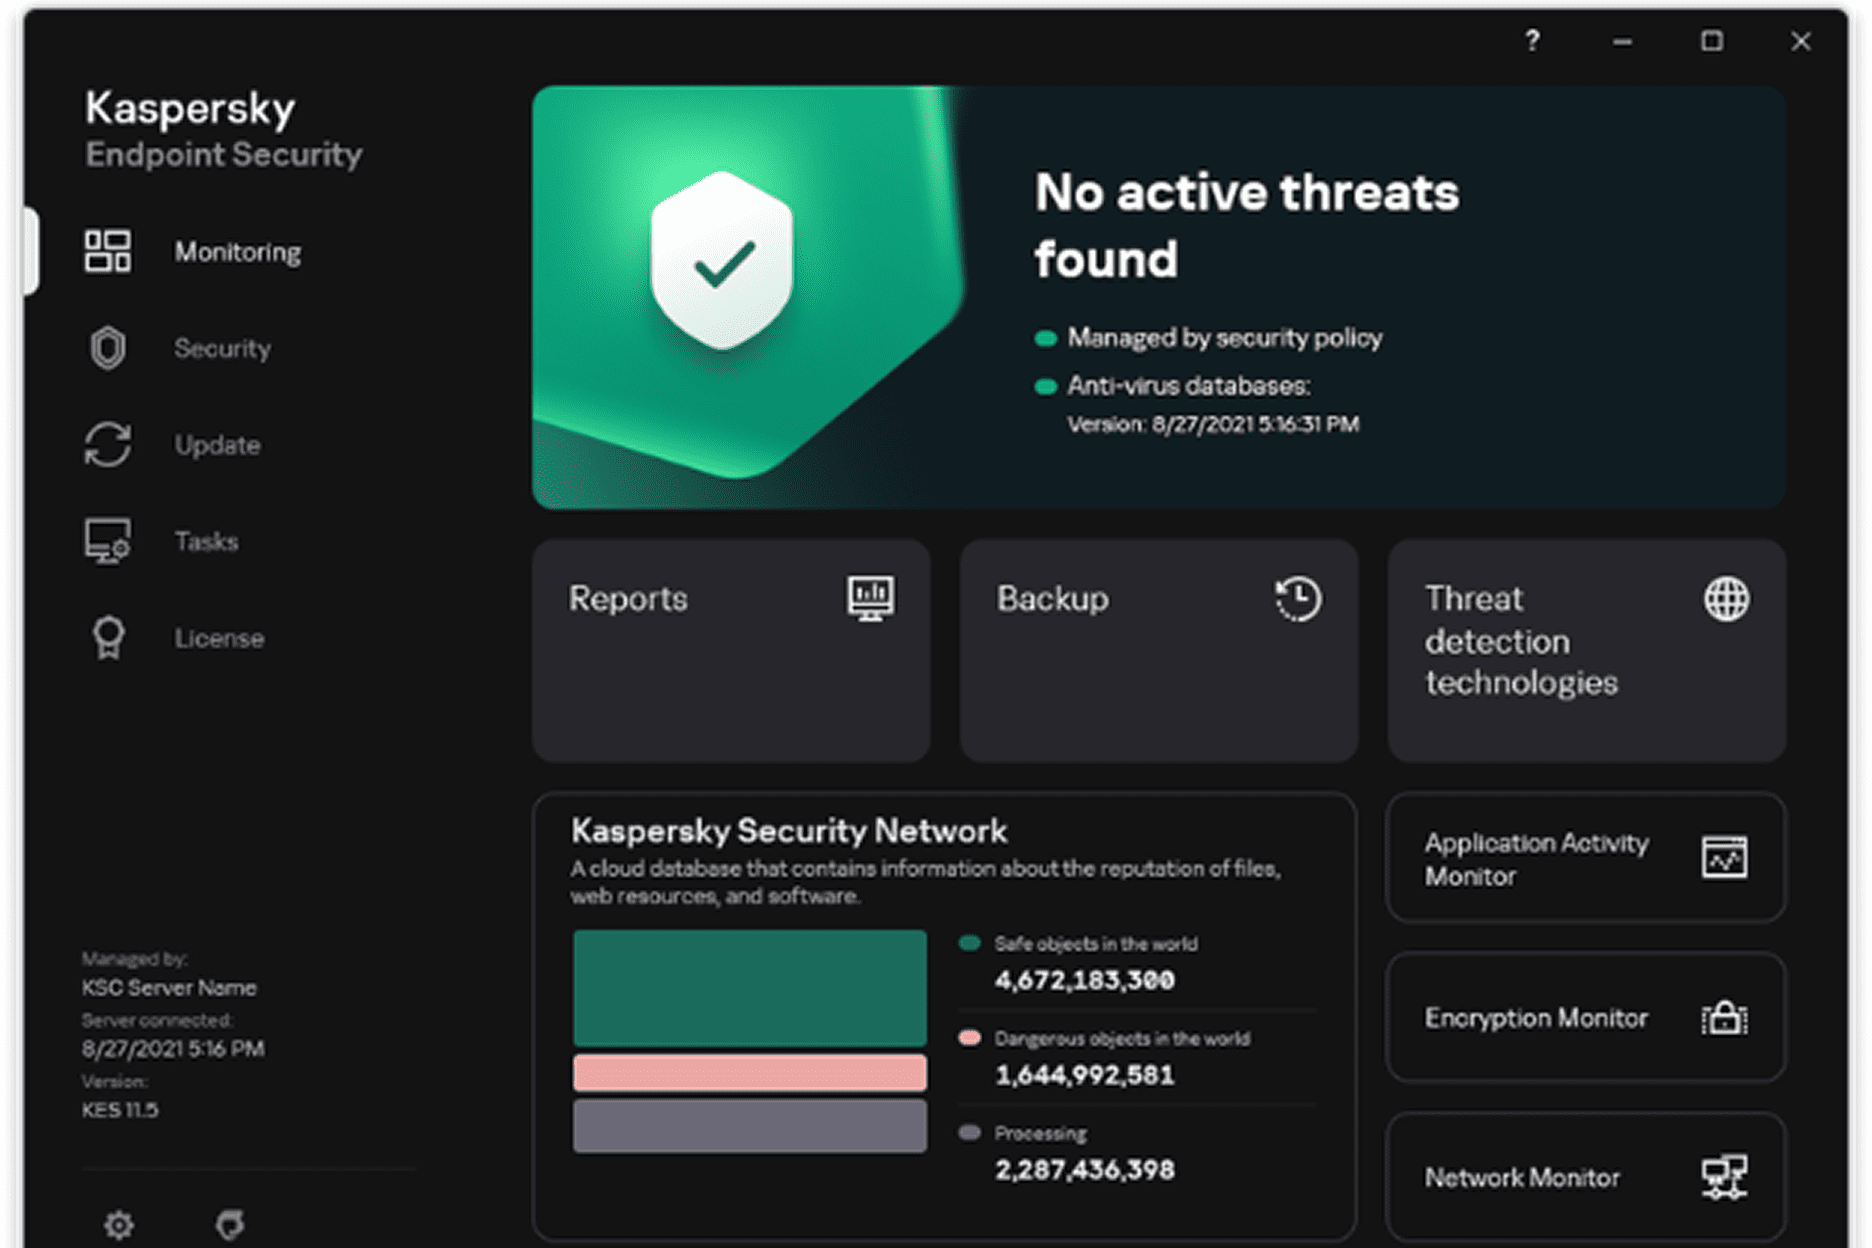Click the pink dangerous objects bar
This screenshot has height=1248, width=1872.
[750, 1072]
